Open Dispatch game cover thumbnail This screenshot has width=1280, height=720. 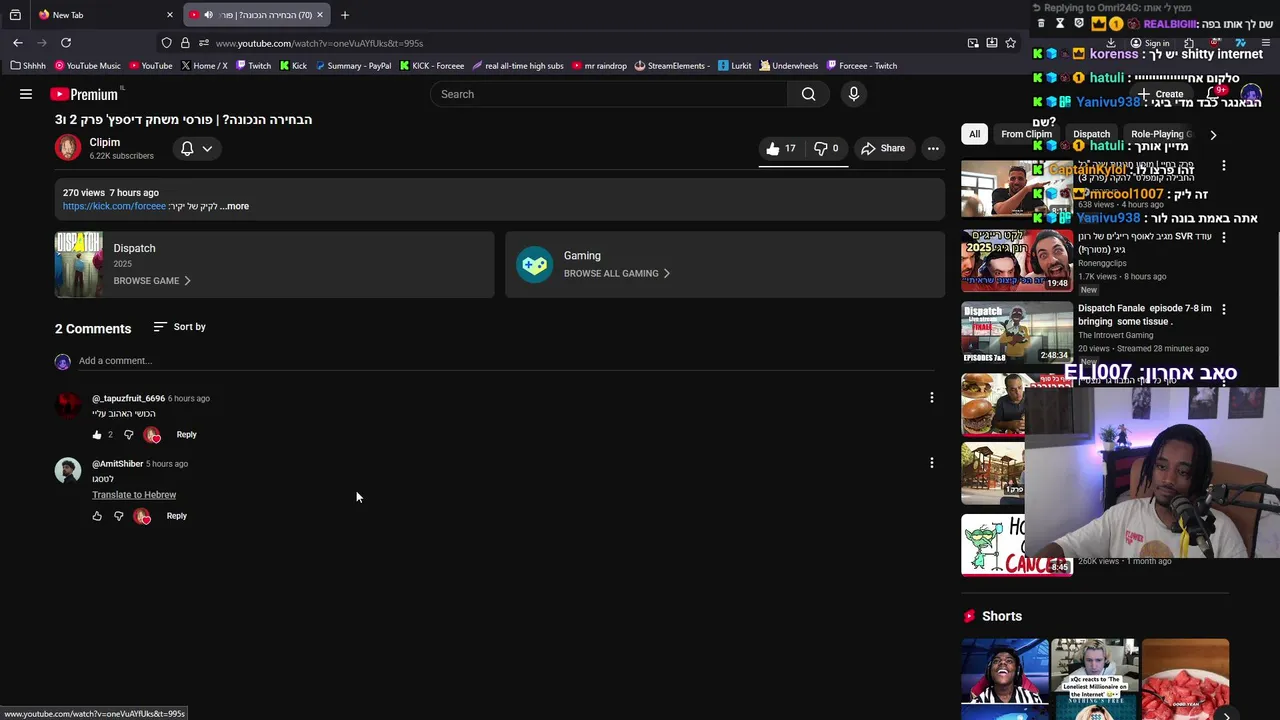[79, 265]
